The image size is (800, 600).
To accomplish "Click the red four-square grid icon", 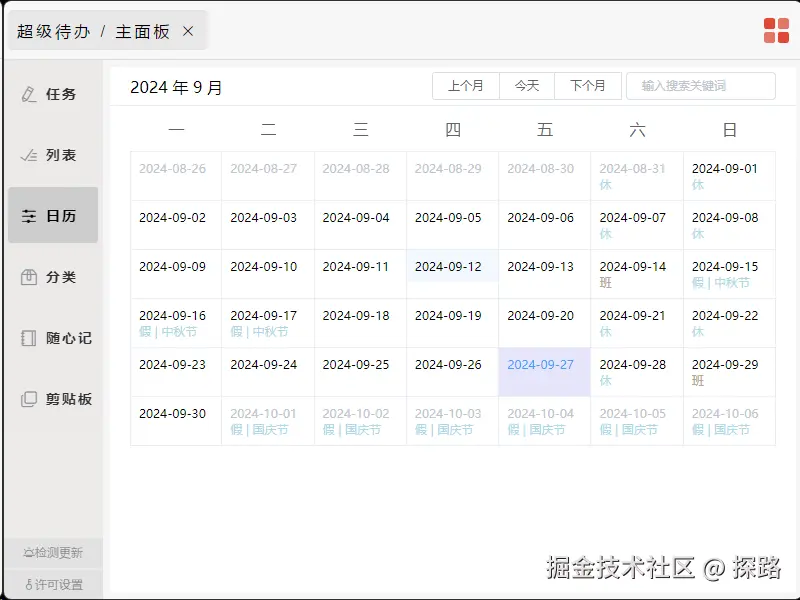I will 776,31.
